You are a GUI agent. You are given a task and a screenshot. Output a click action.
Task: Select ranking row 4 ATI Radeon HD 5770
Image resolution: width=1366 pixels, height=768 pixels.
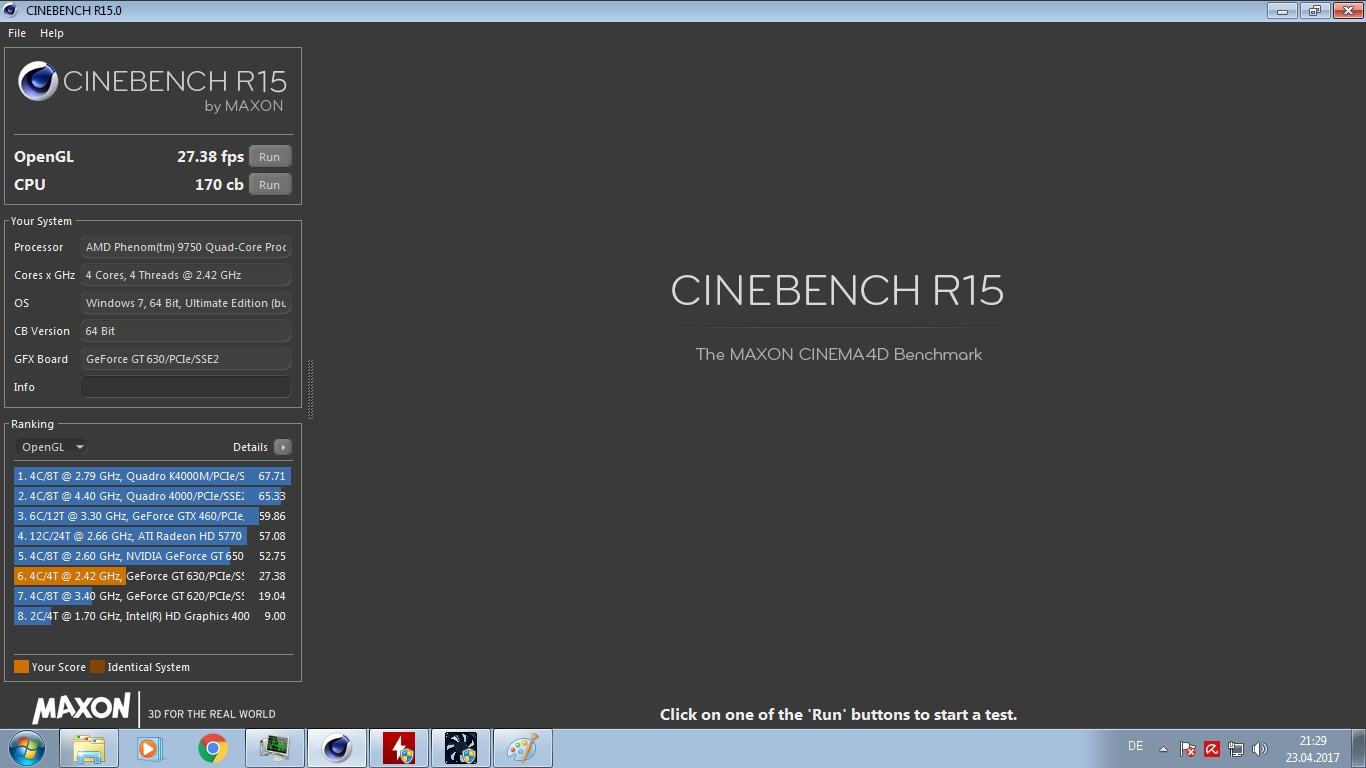pos(152,536)
